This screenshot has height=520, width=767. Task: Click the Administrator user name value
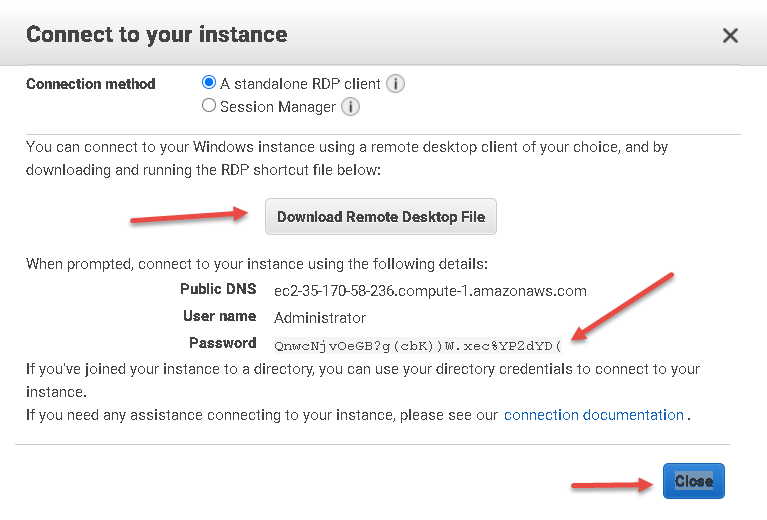pyautogui.click(x=320, y=318)
